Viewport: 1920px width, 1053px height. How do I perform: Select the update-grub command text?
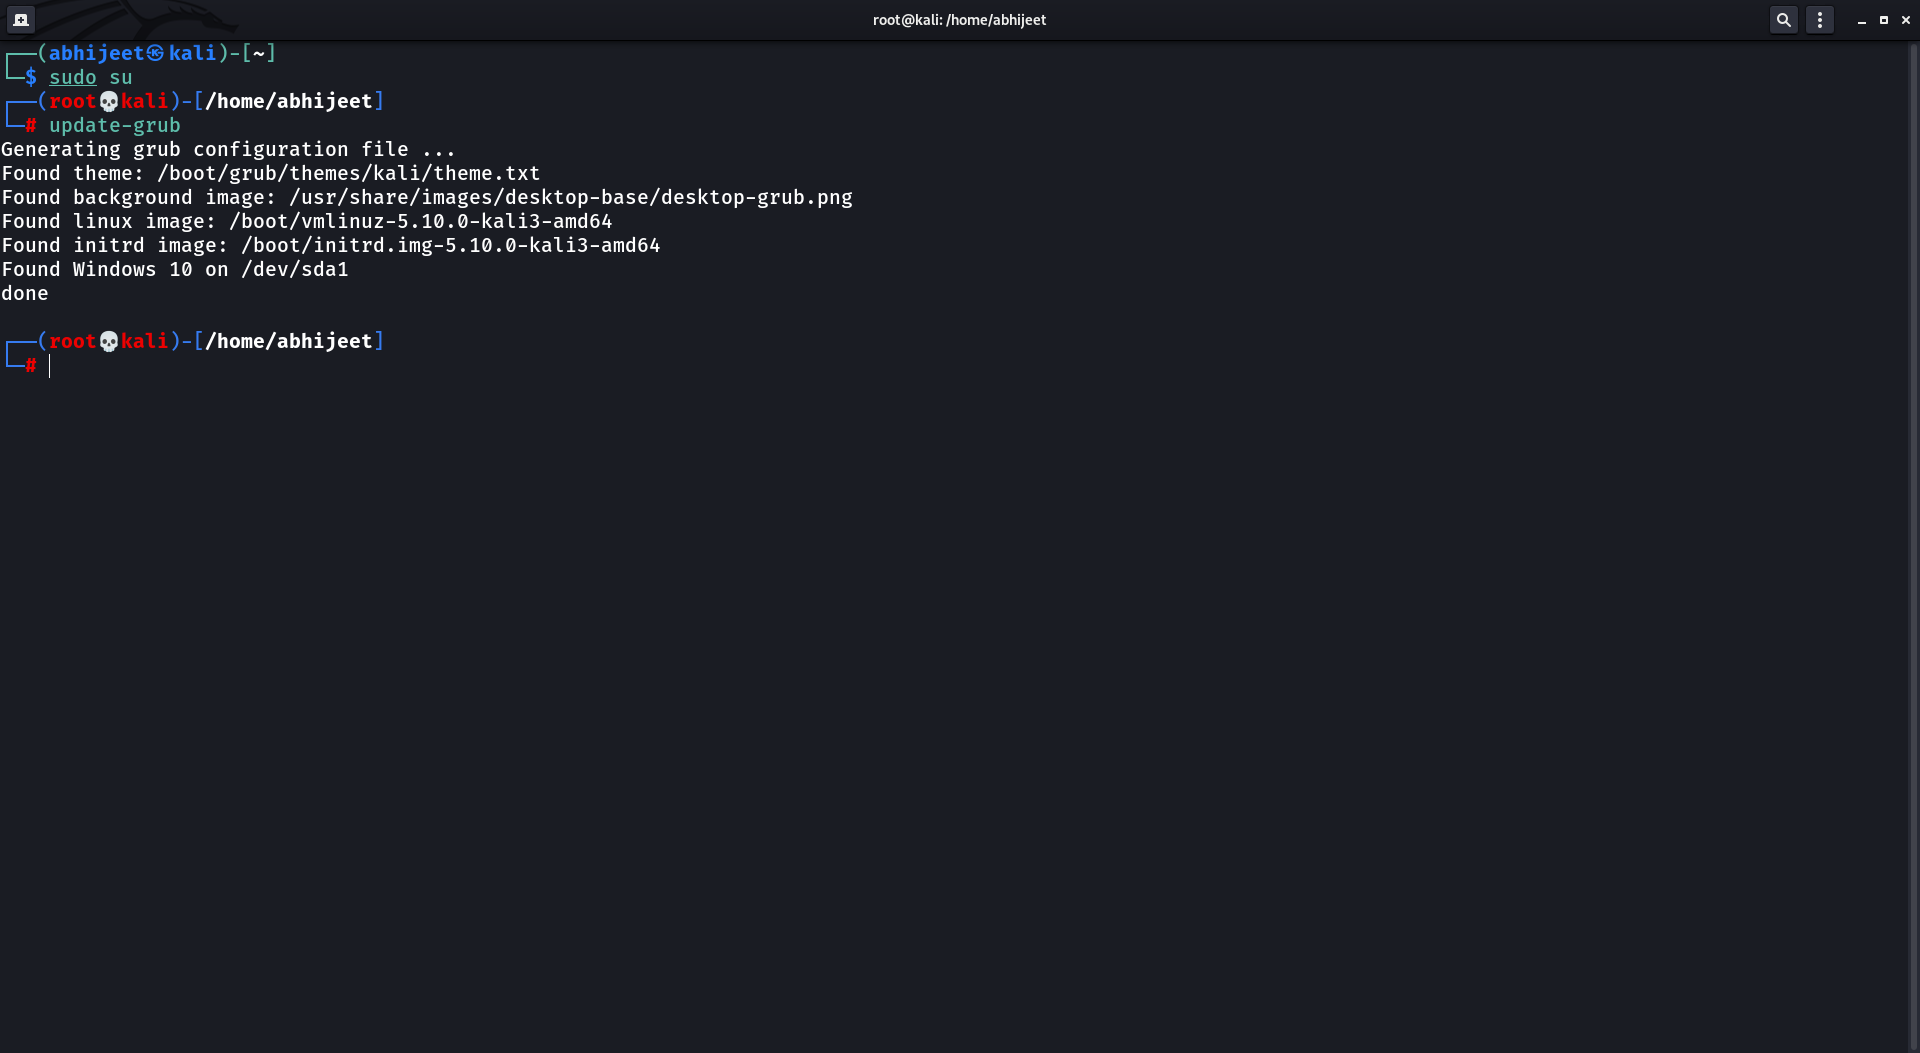(x=114, y=125)
